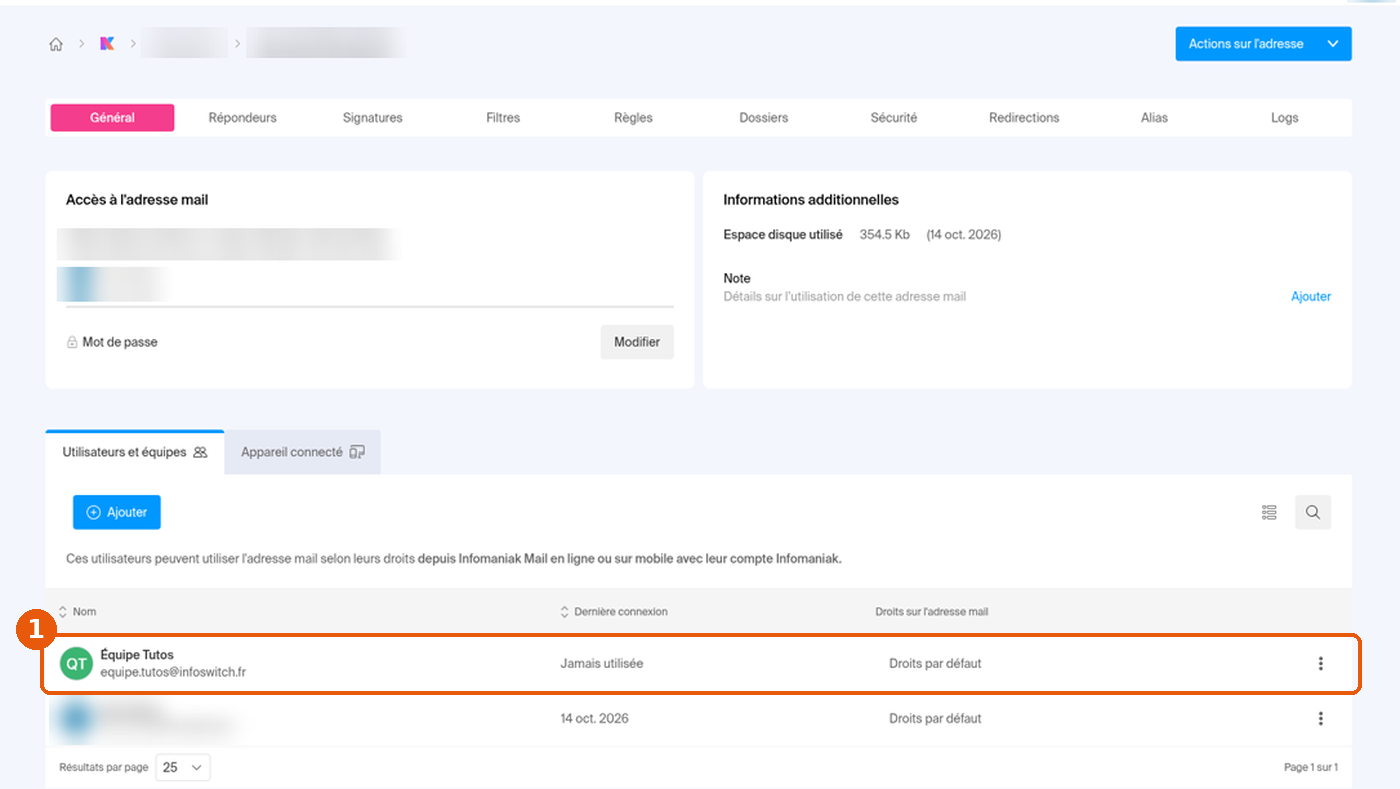
Task: Open three-dot menu for Équipe Tutos
Action: pos(1321,663)
